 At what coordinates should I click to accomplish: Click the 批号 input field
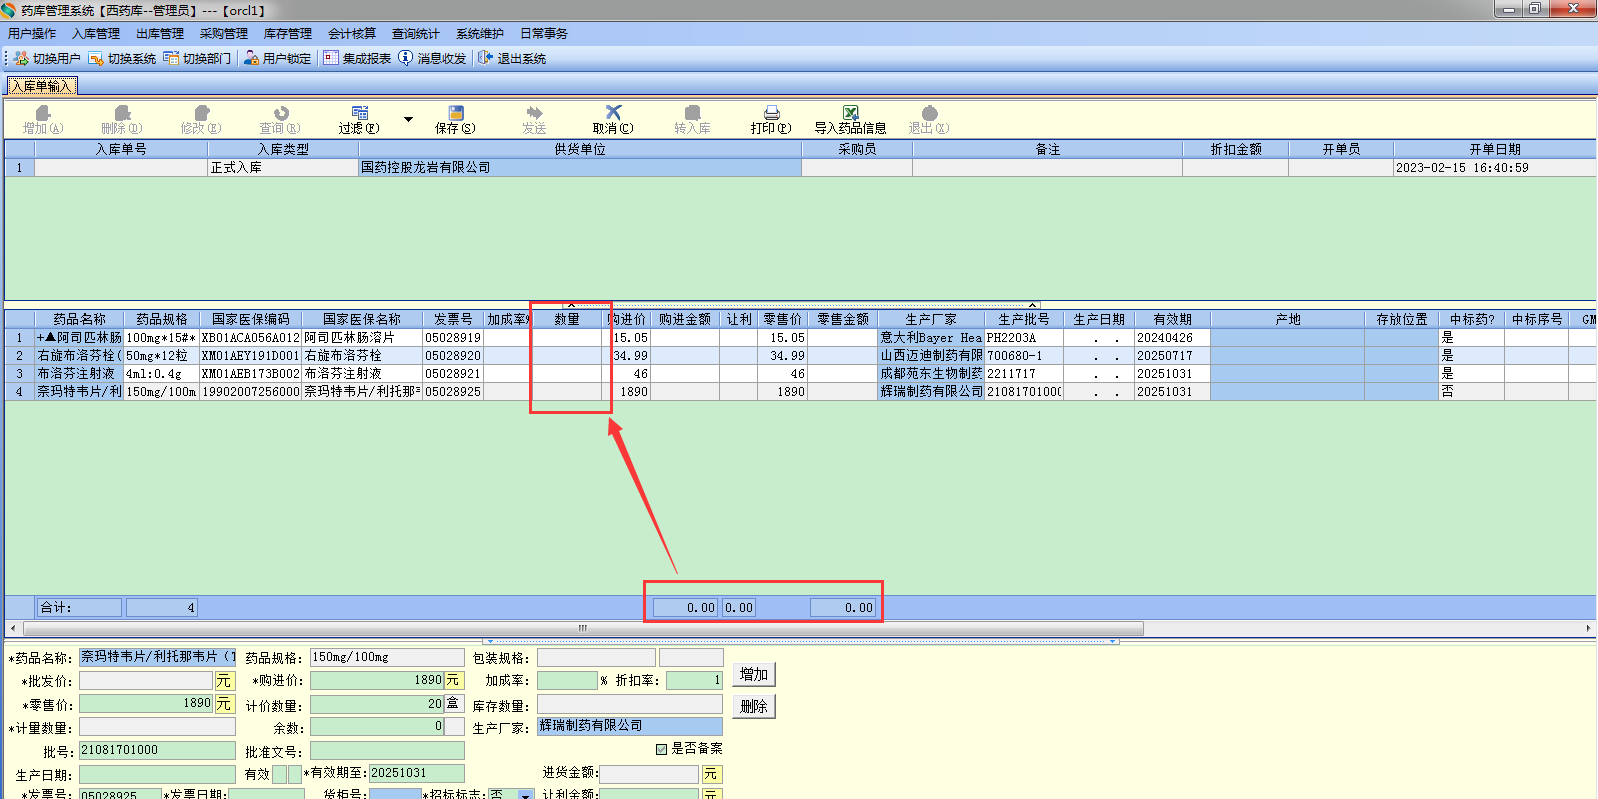coord(158,750)
